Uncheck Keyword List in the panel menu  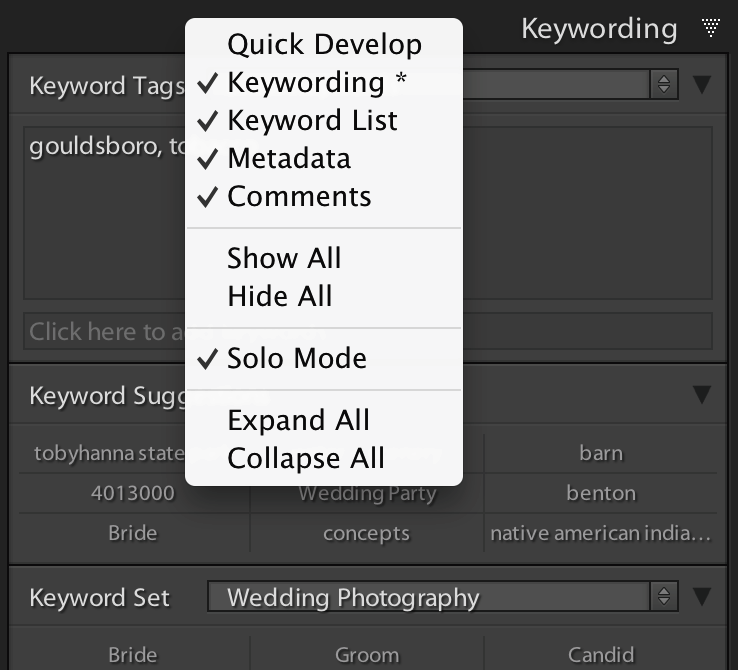click(312, 120)
